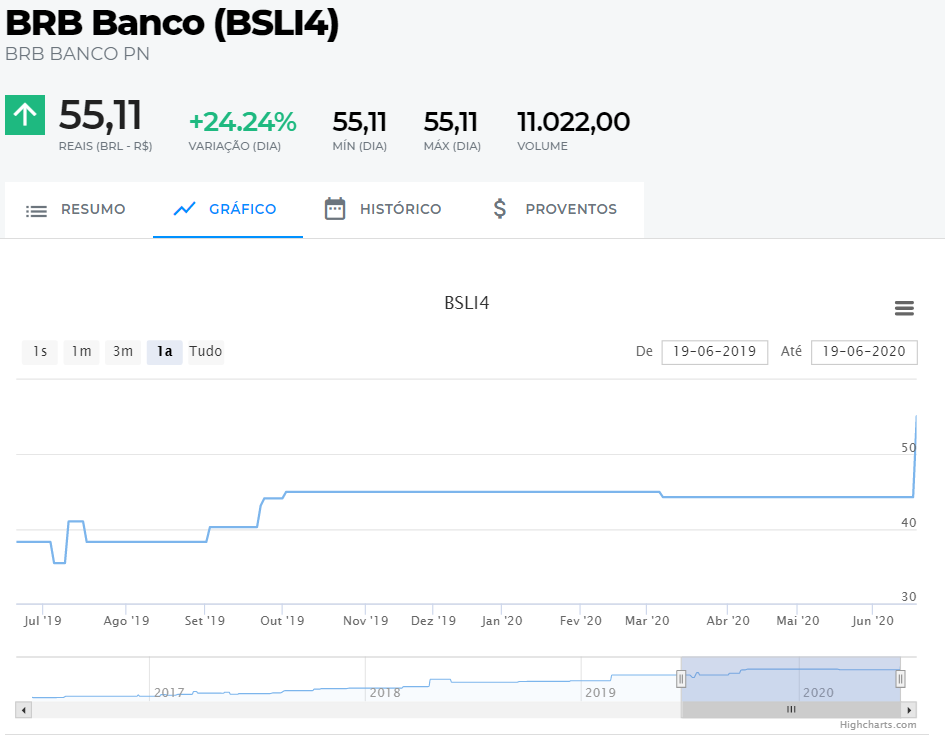Click the navigator right range handle
This screenshot has height=744, width=945.
coord(900,679)
